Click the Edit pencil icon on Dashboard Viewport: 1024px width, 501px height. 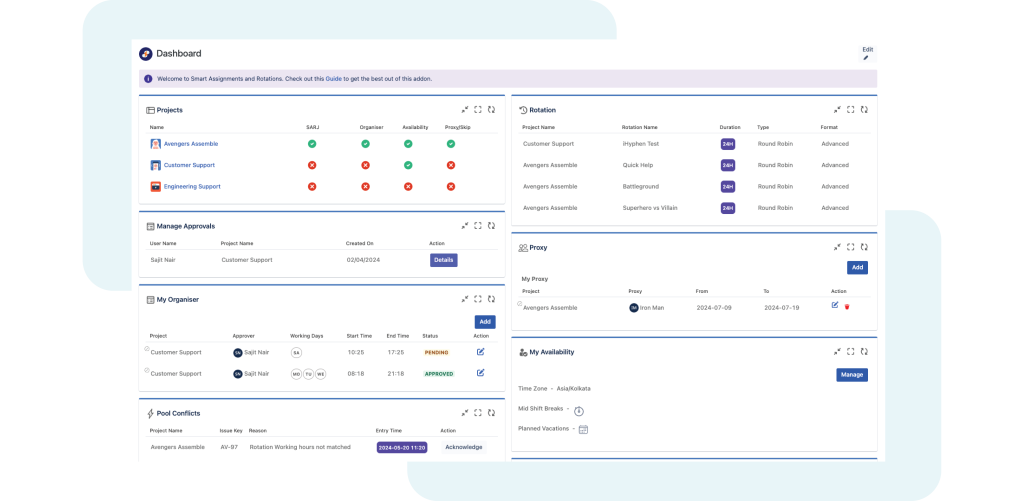pyautogui.click(x=866, y=58)
